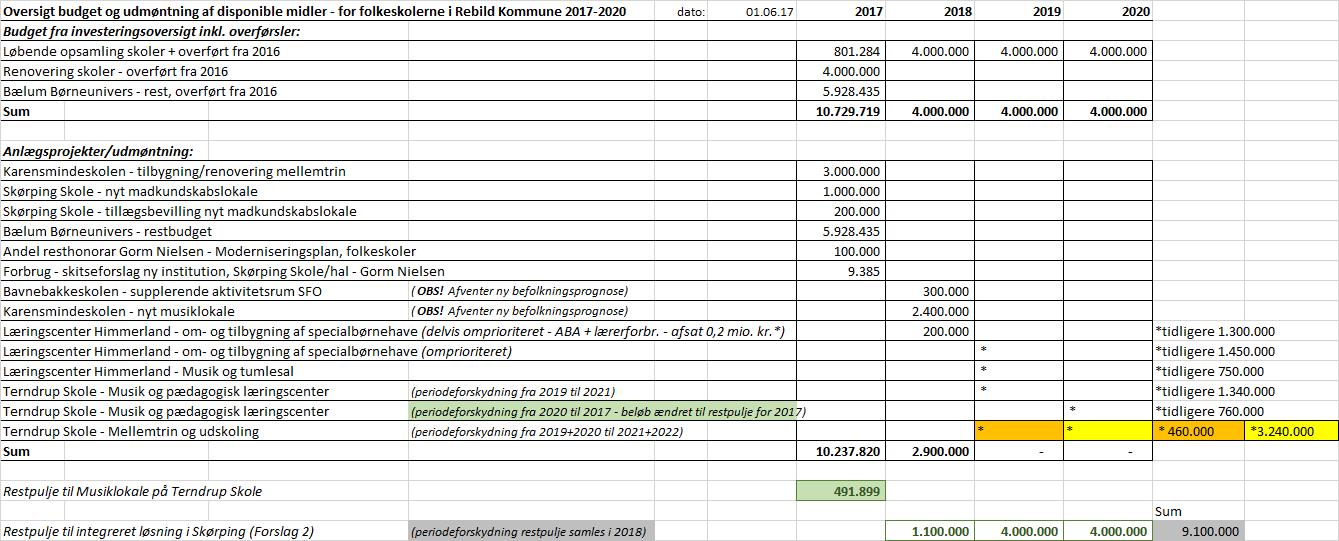Screen dimensions: 1339x541
Task: Click 200.000 in the tillægsbevilling row
Action: tap(857, 211)
